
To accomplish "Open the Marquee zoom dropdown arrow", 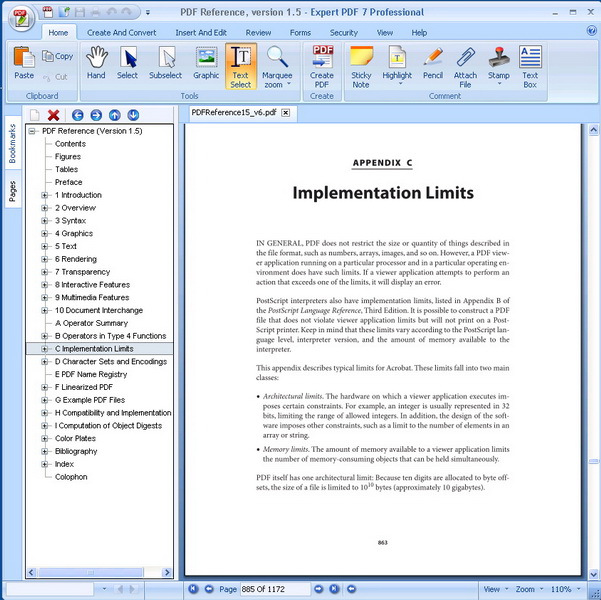I will tap(289, 84).
